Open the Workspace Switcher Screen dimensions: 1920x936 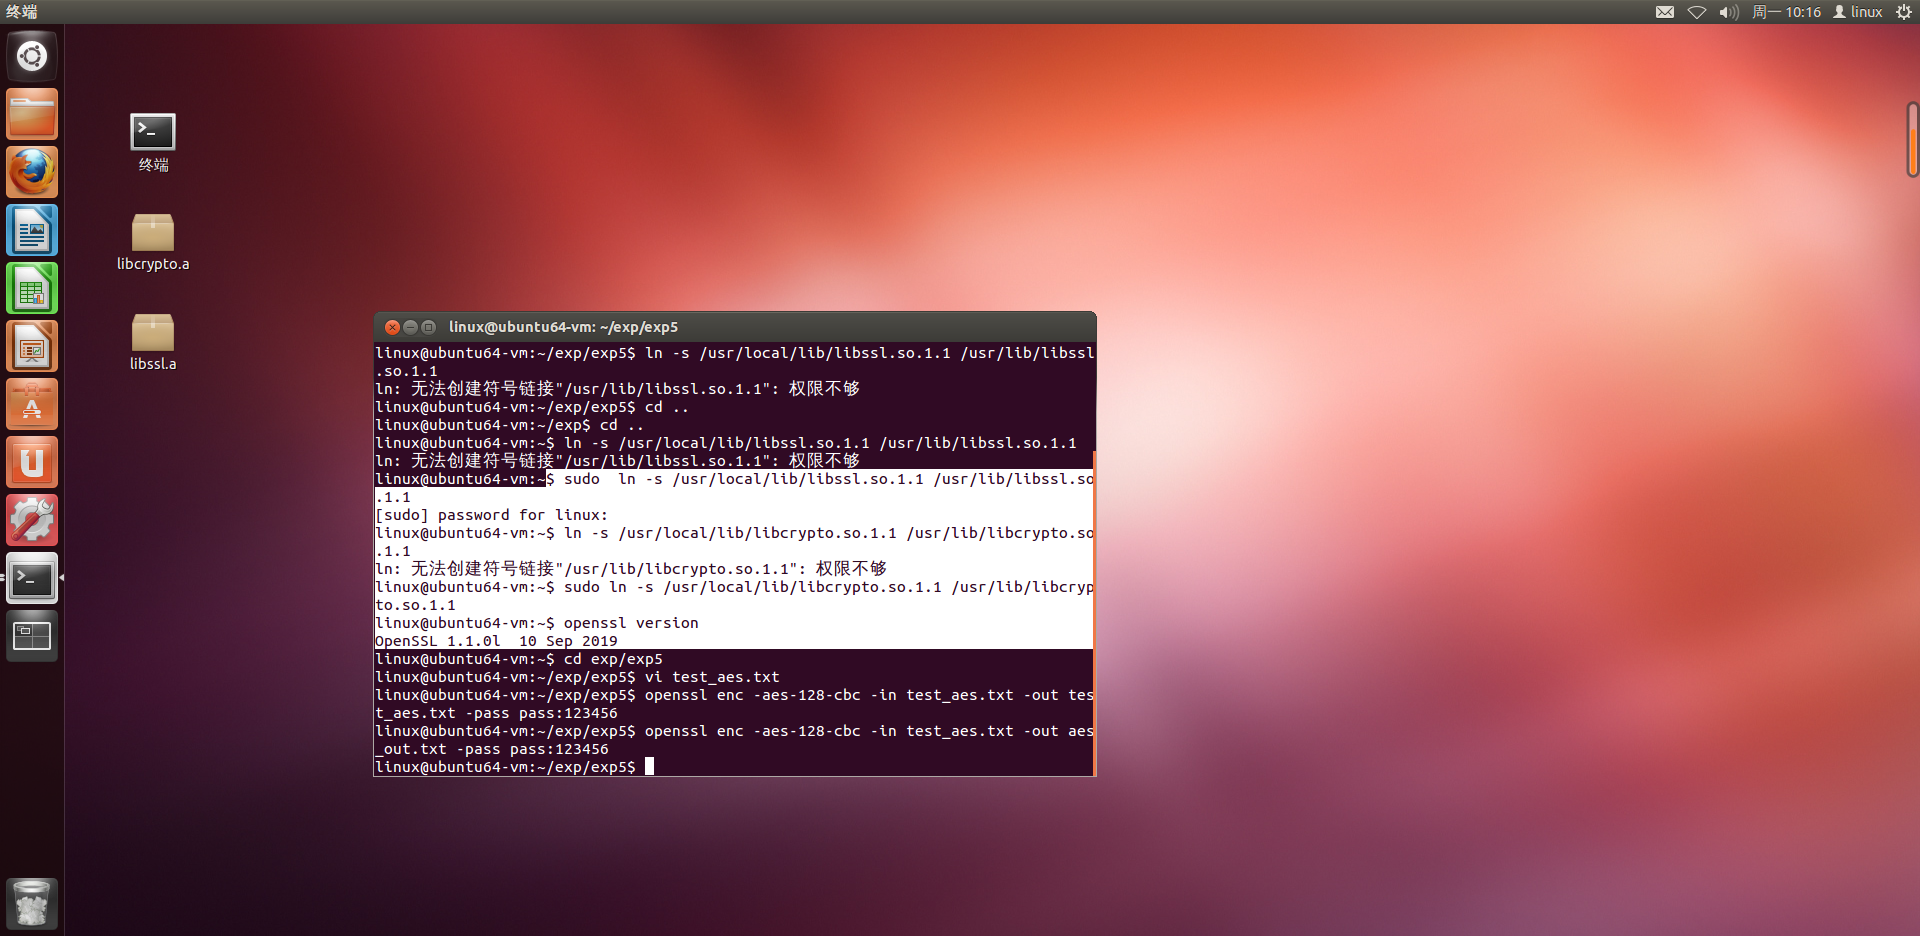(32, 636)
